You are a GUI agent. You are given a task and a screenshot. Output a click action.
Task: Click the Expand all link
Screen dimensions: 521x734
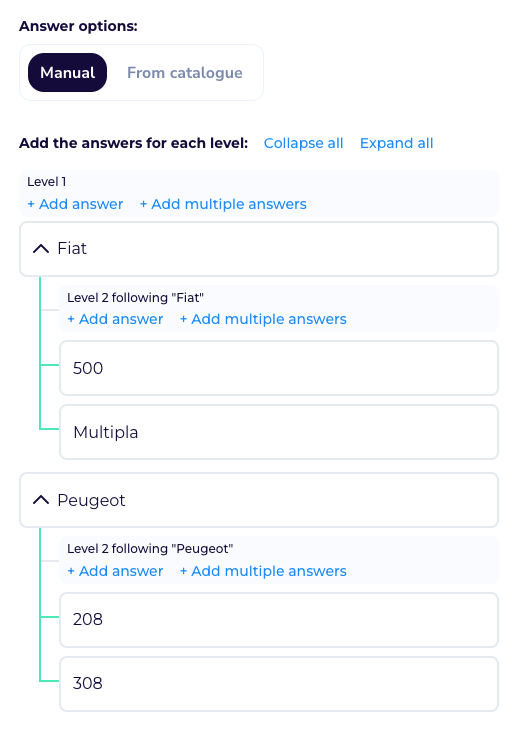tap(396, 143)
